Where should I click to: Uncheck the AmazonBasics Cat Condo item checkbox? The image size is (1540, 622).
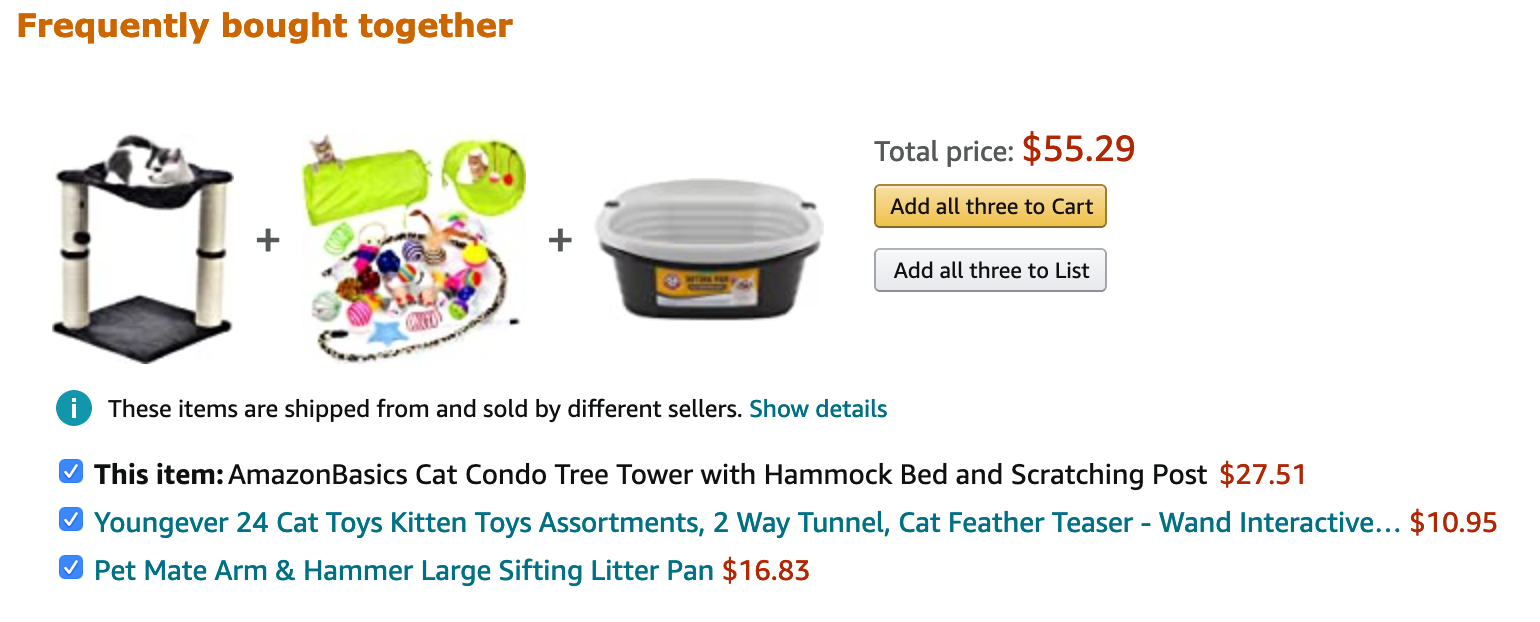[71, 471]
